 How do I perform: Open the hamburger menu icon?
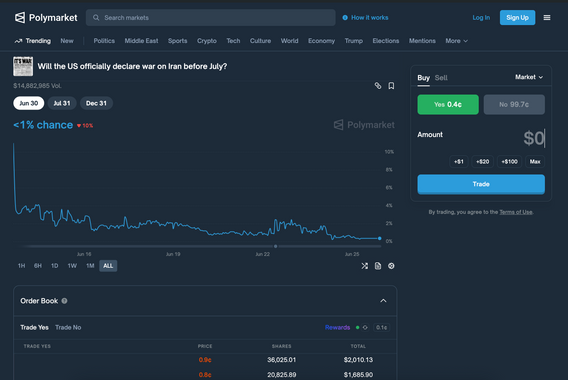click(547, 17)
